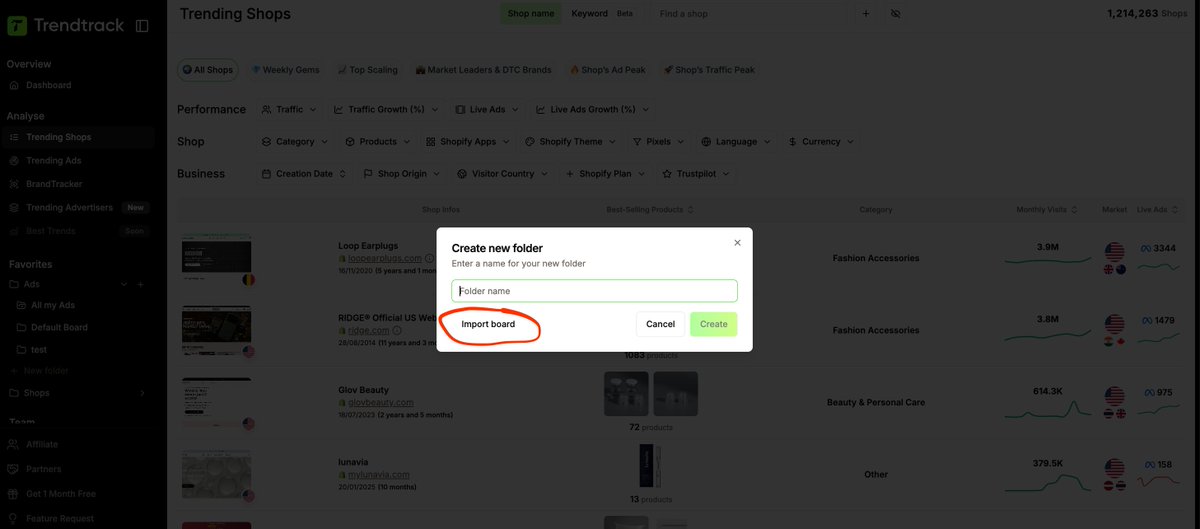Open the Category filter dropdown
Viewport: 1200px width, 529px height.
coord(294,142)
